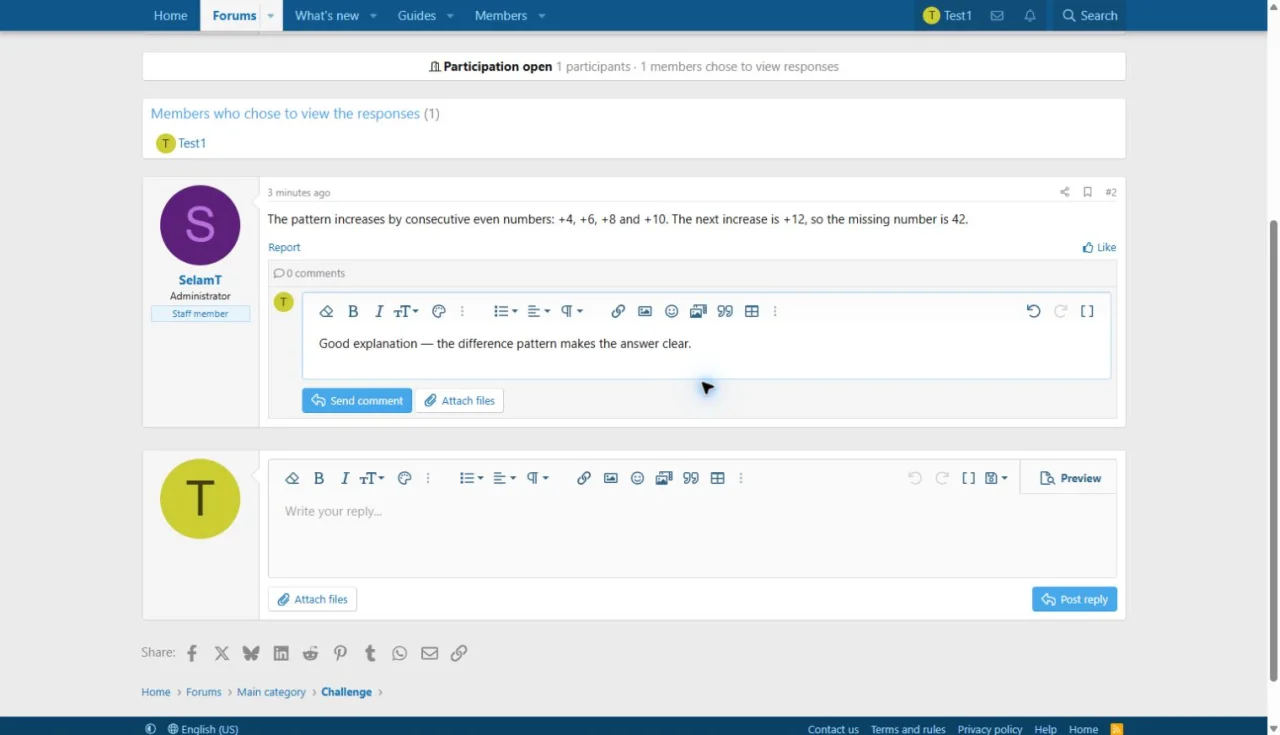
Task: Open the drafts dropdown in reply editor
Action: click(x=996, y=479)
